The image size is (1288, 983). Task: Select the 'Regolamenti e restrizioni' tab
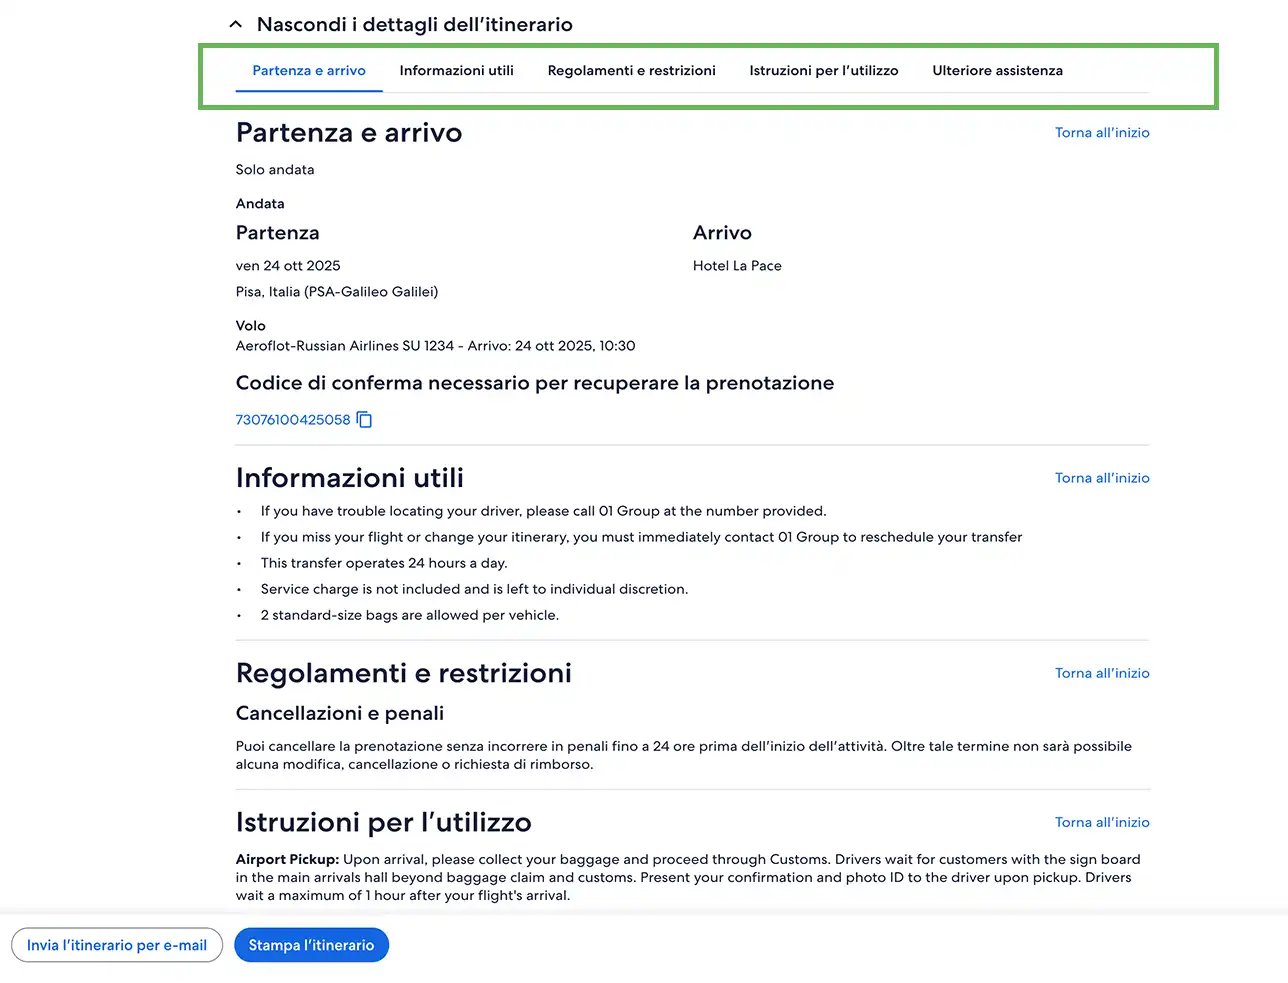pyautogui.click(x=631, y=71)
